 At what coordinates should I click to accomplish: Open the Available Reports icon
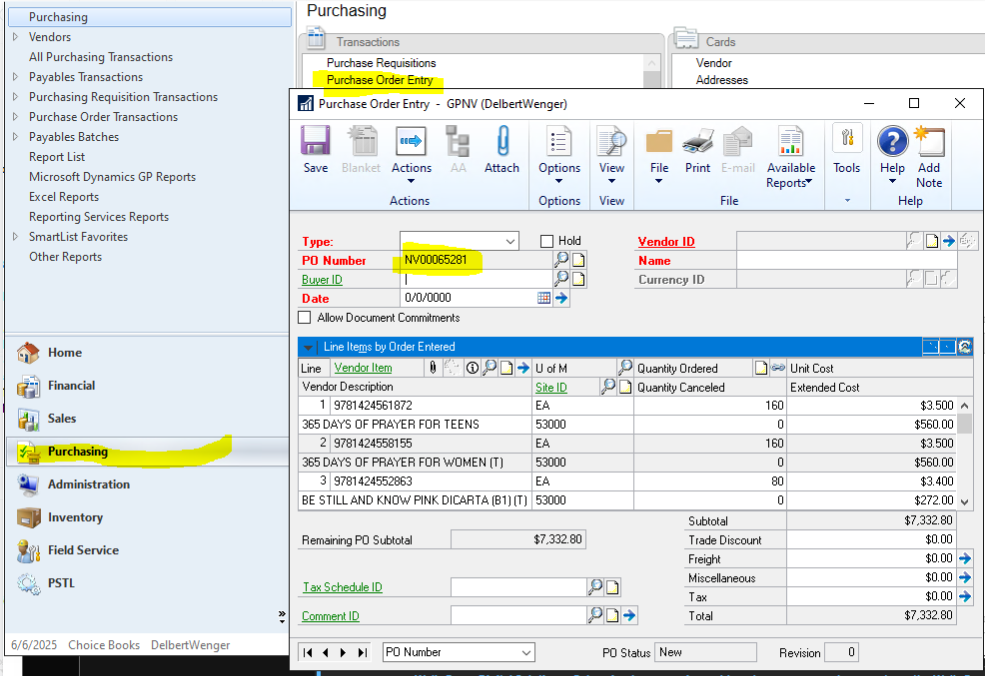pos(790,141)
